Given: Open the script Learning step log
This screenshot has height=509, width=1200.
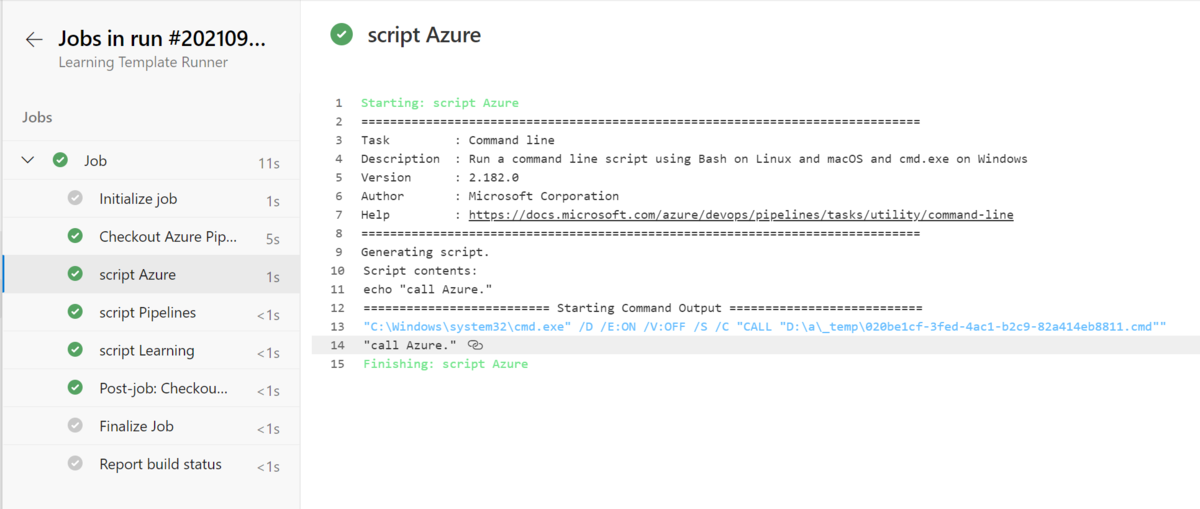Looking at the screenshot, I should coord(150,351).
